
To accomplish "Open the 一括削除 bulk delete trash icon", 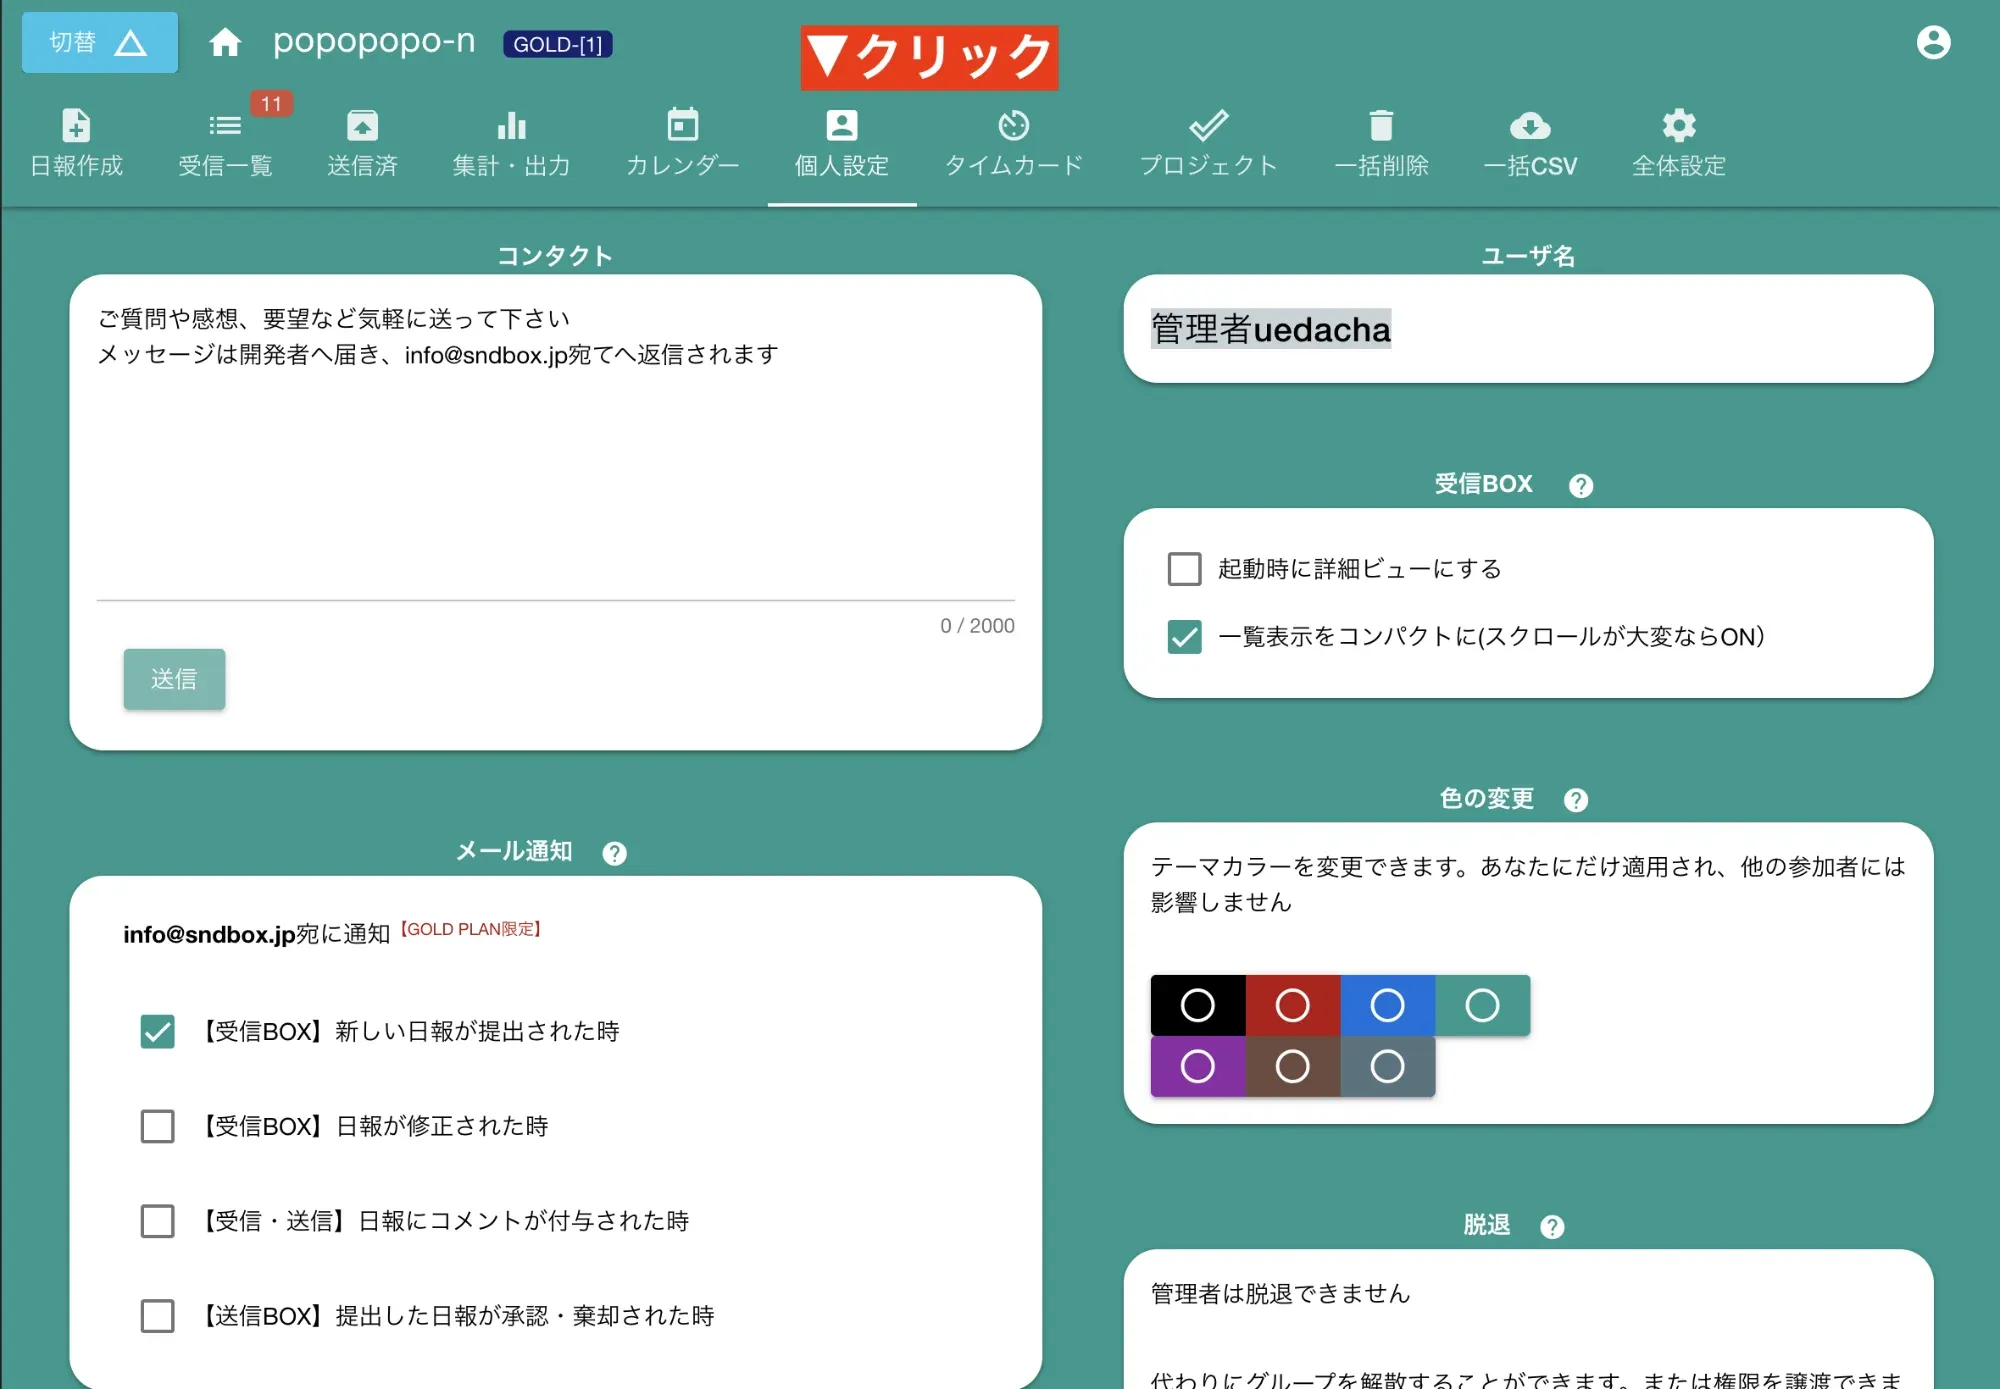I will [x=1382, y=140].
